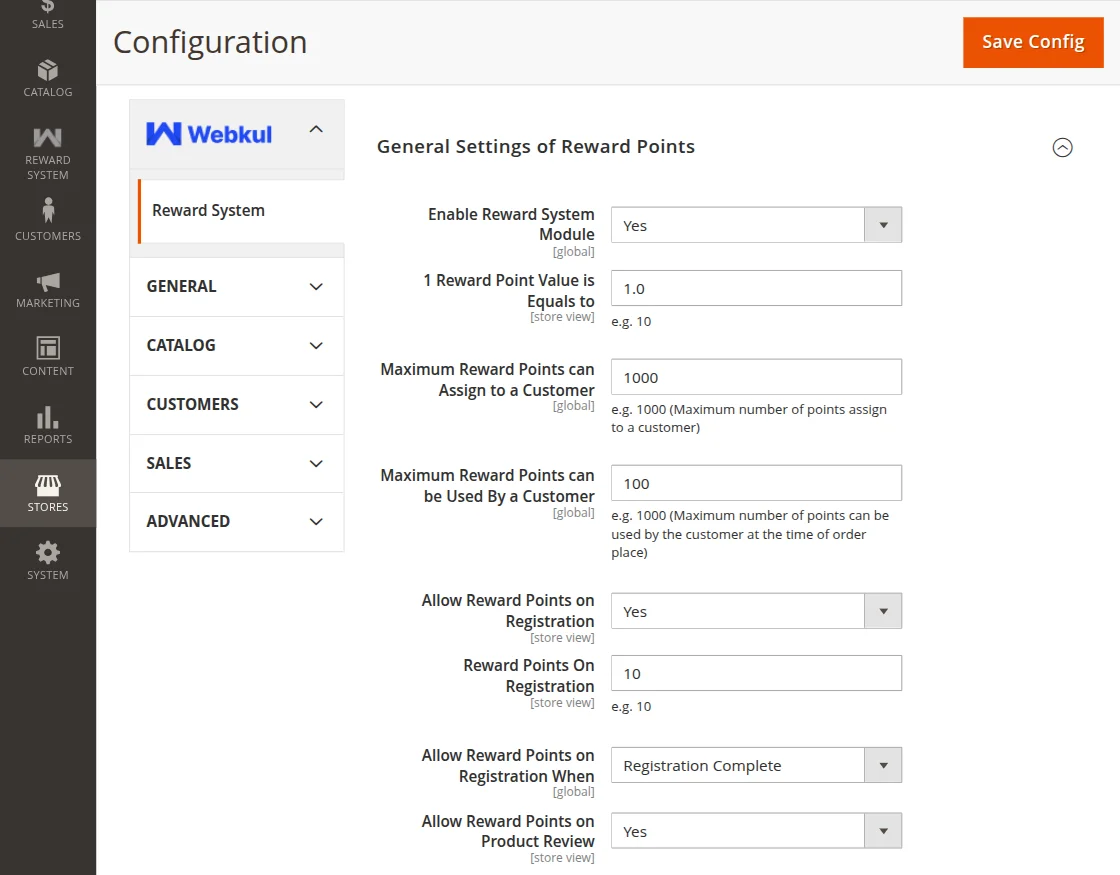Image resolution: width=1120 pixels, height=875 pixels.
Task: Open Allow Reward Points on Registration dropdown
Action: pyautogui.click(x=756, y=611)
